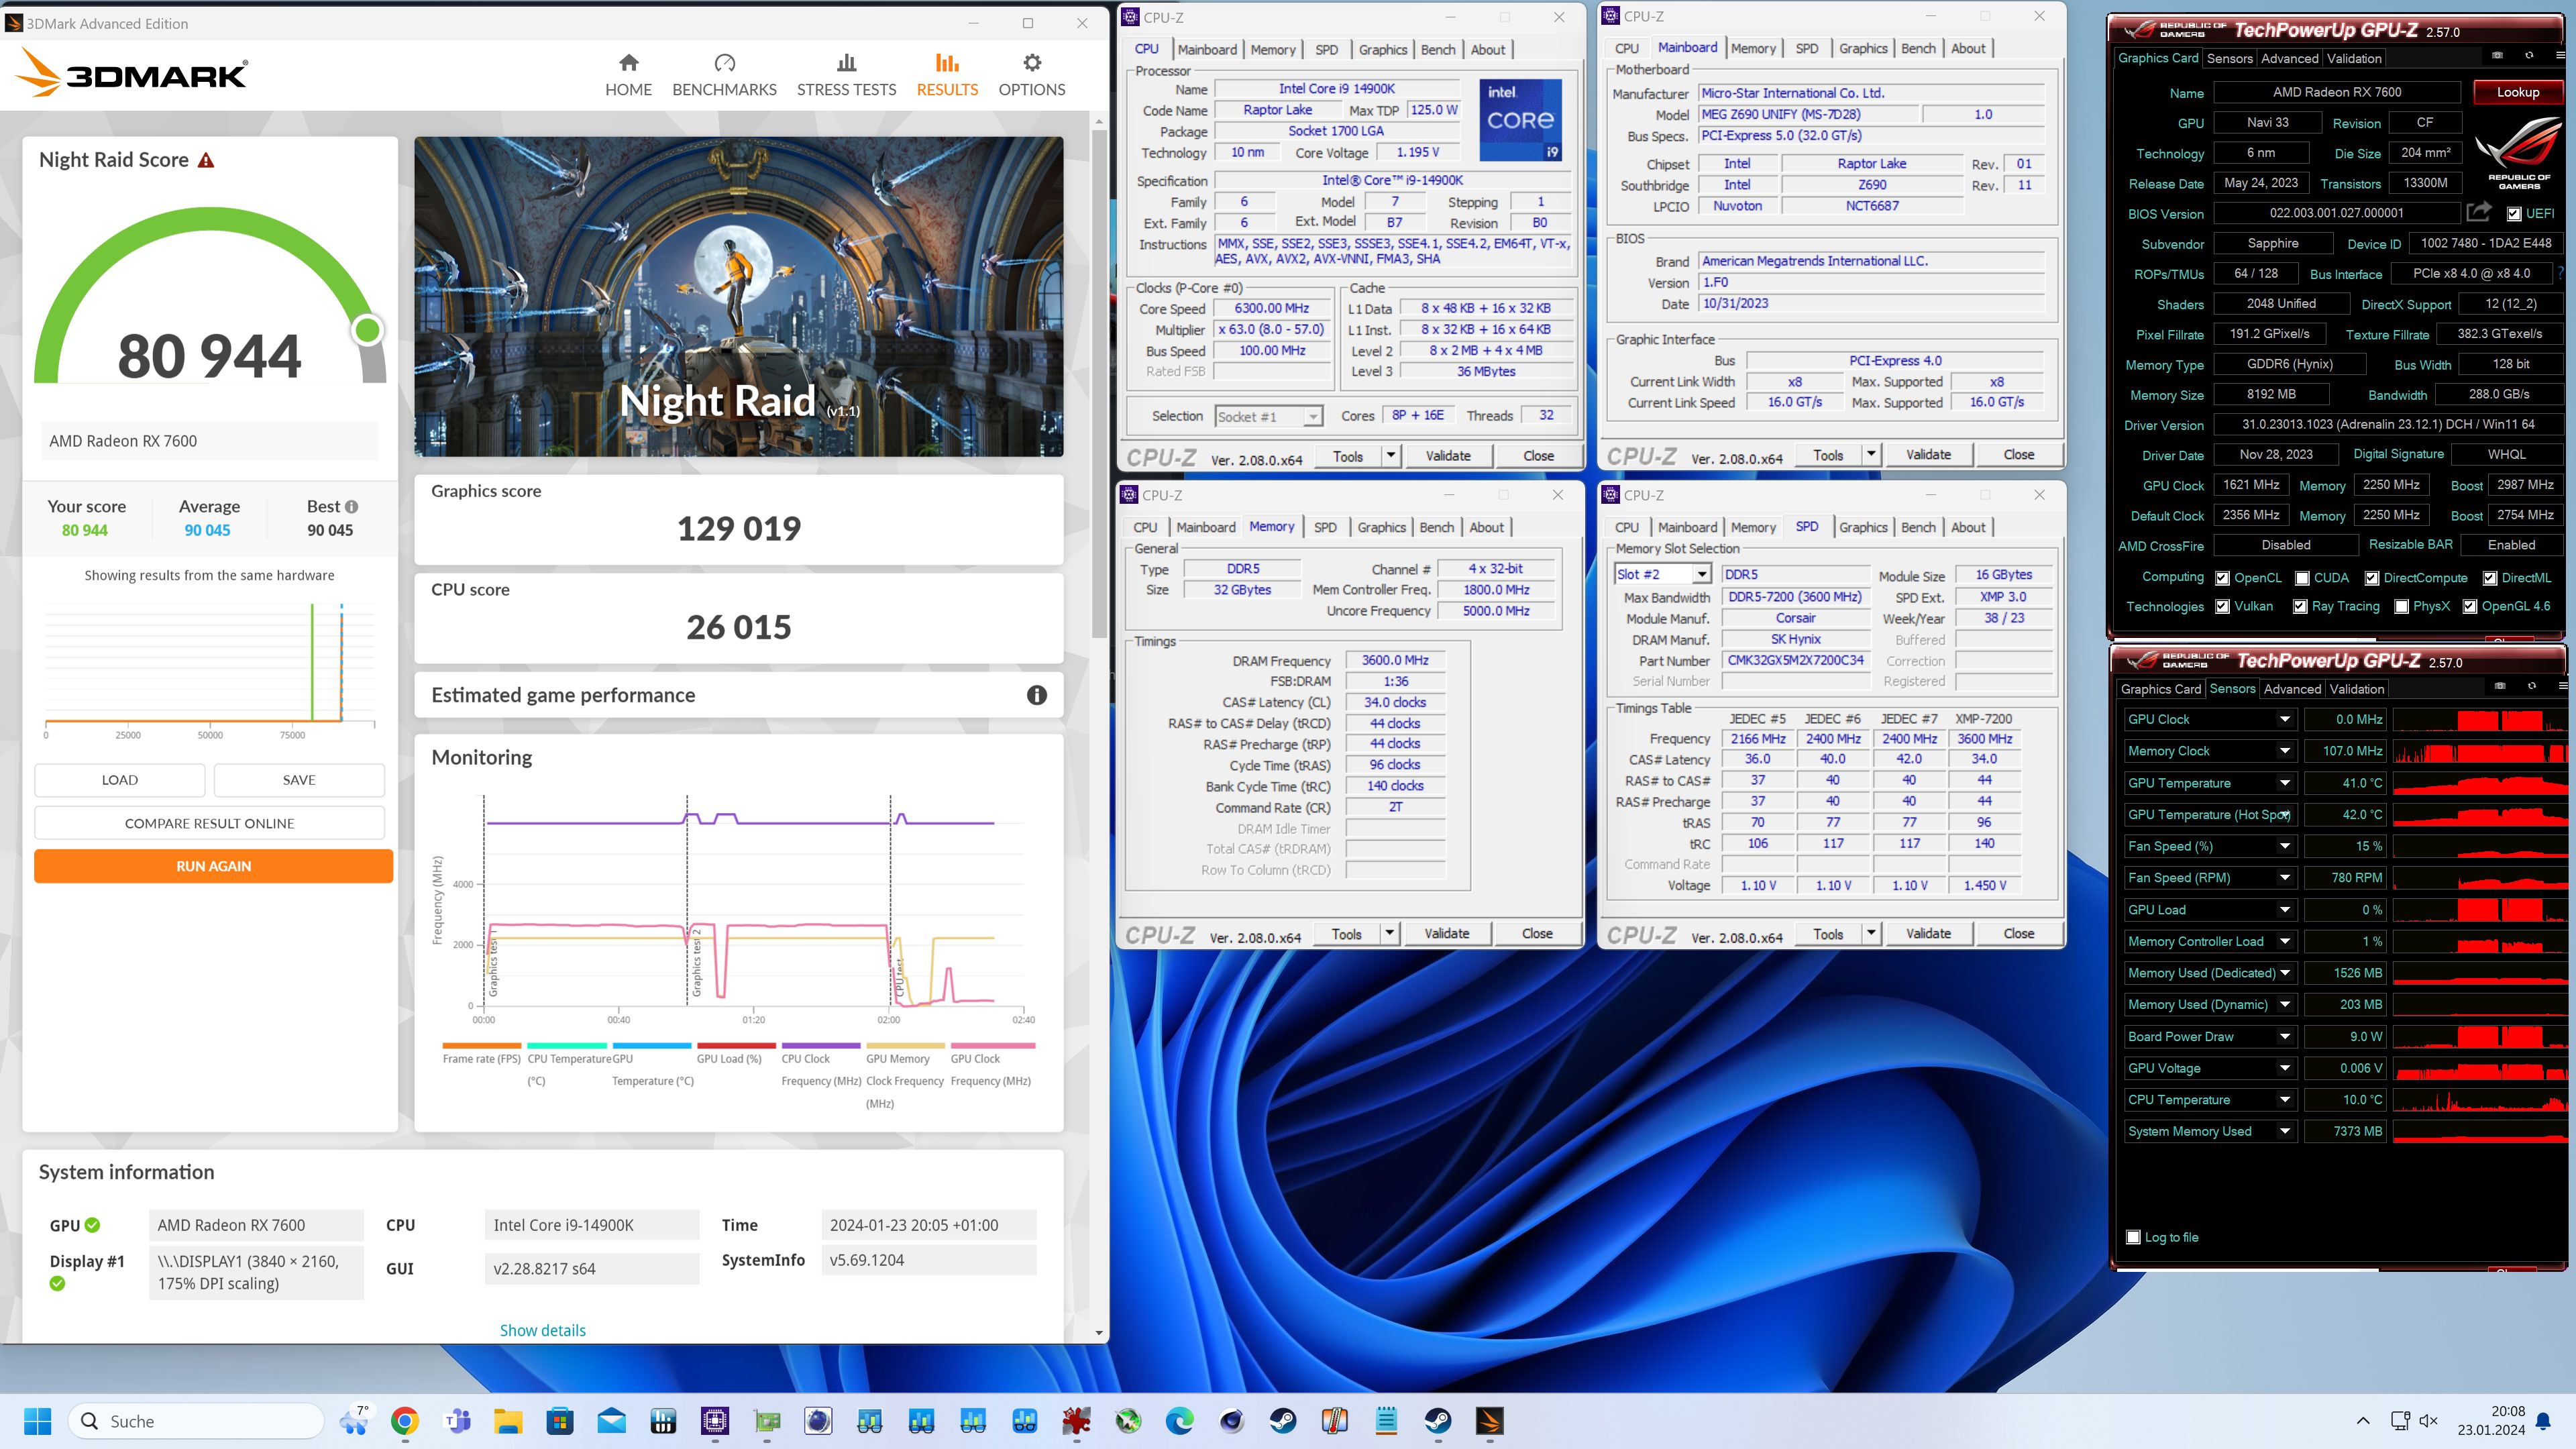The height and width of the screenshot is (1449, 2576).
Task: Open the Mail app from the taskbar
Action: click(611, 1421)
